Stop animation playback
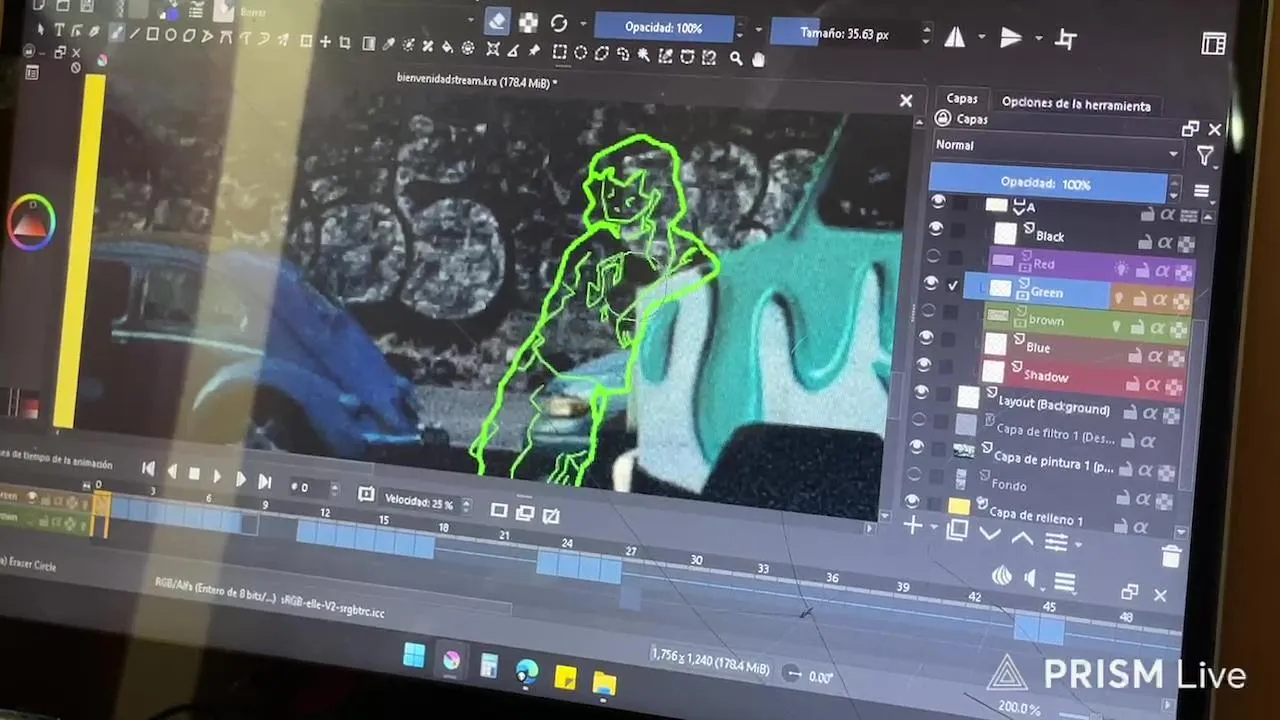Image resolution: width=1280 pixels, height=720 pixels. point(195,474)
